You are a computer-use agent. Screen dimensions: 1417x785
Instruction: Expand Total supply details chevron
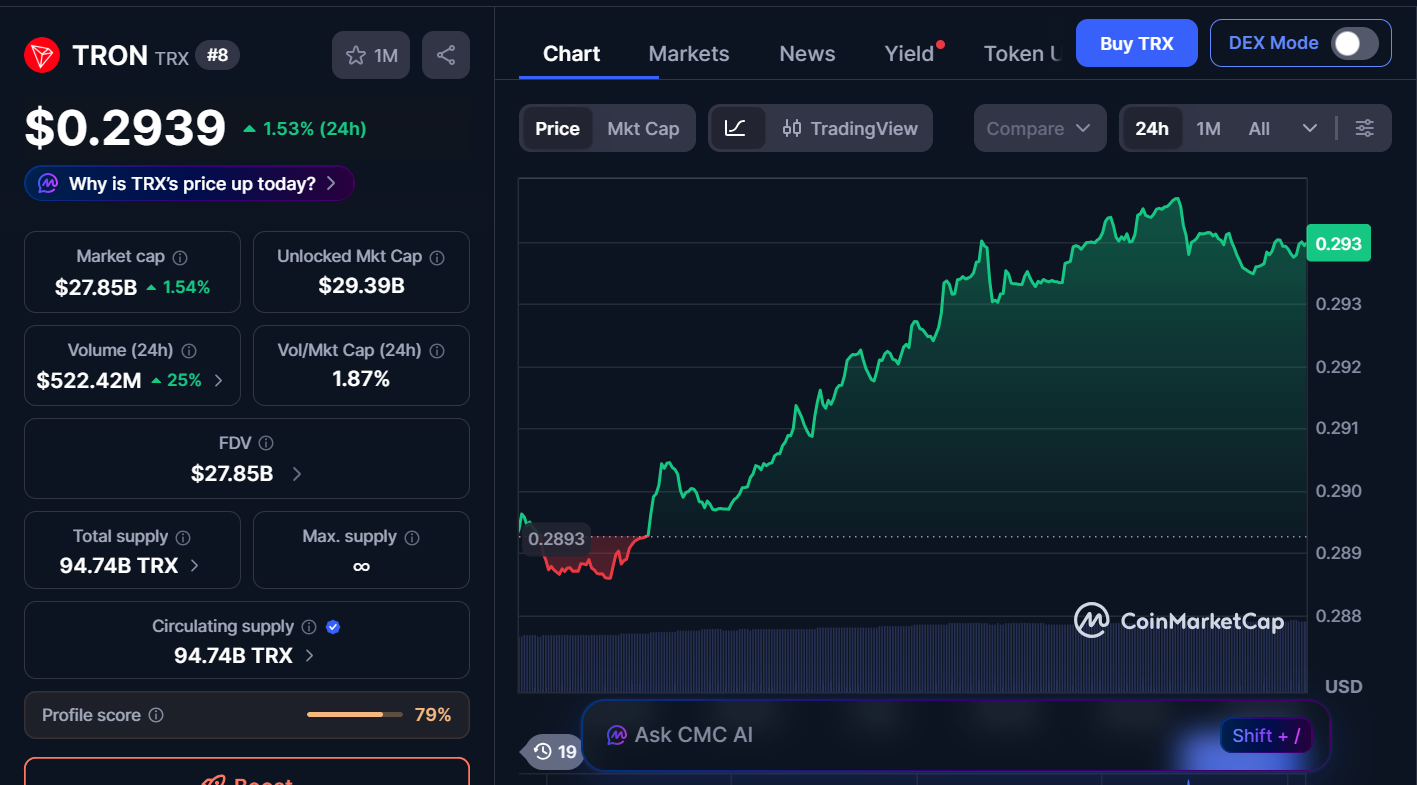click(194, 565)
